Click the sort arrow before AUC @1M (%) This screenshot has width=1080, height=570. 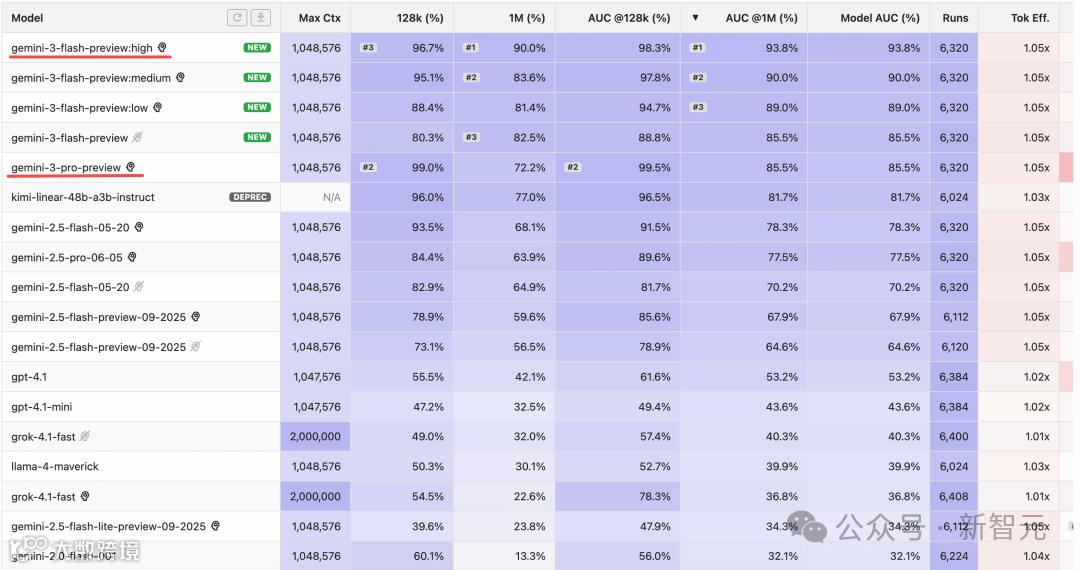pos(696,18)
